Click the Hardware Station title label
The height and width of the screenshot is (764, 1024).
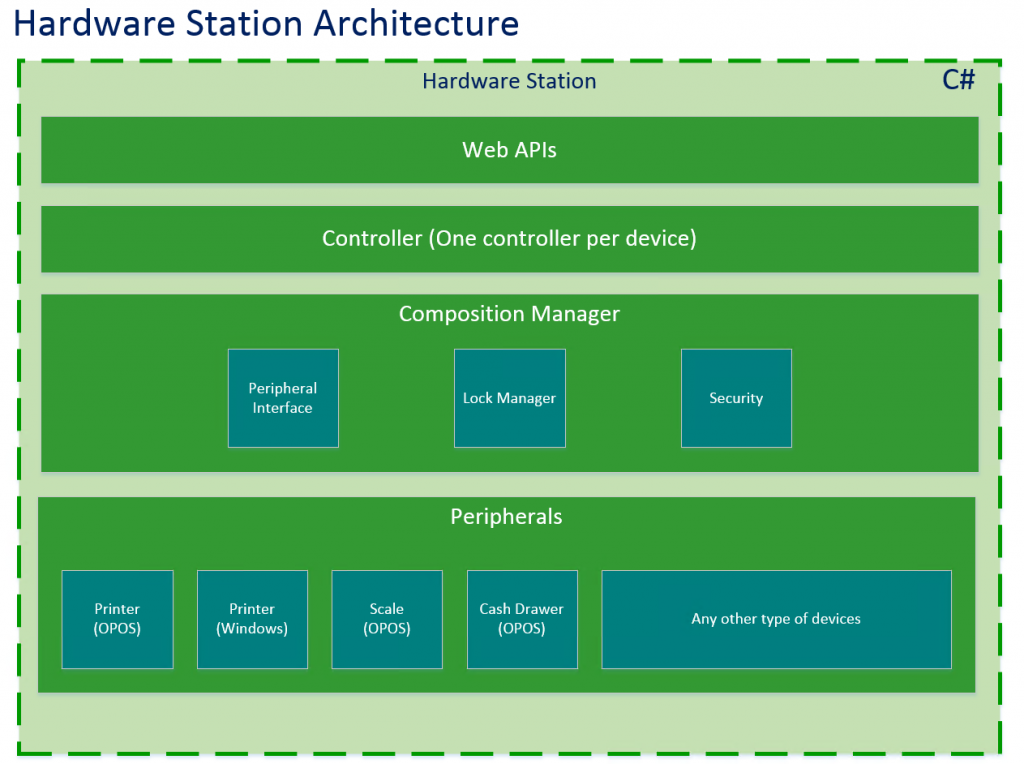tap(509, 81)
